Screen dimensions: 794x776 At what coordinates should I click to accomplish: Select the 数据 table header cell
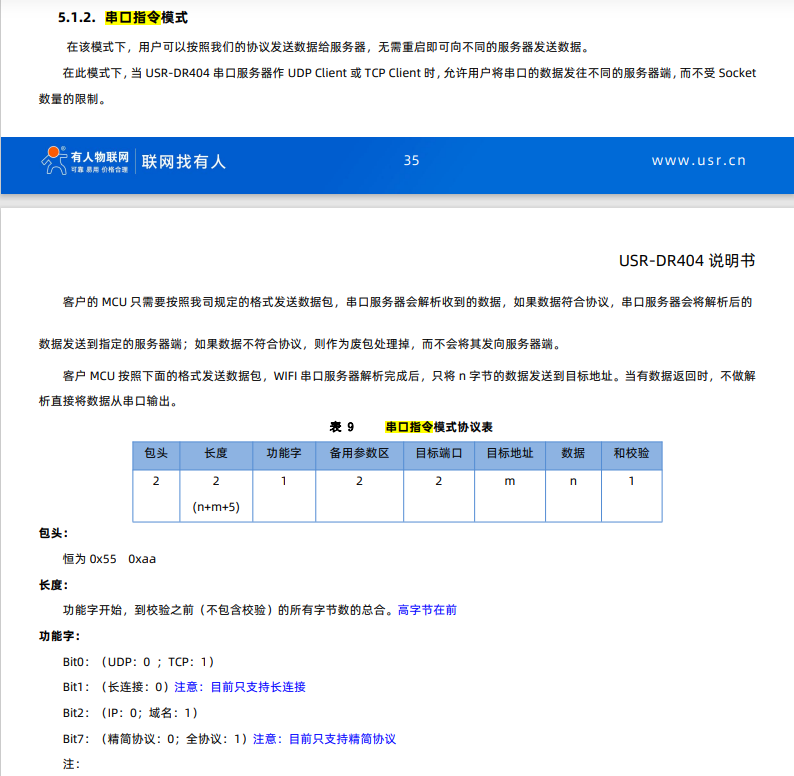pos(573,453)
